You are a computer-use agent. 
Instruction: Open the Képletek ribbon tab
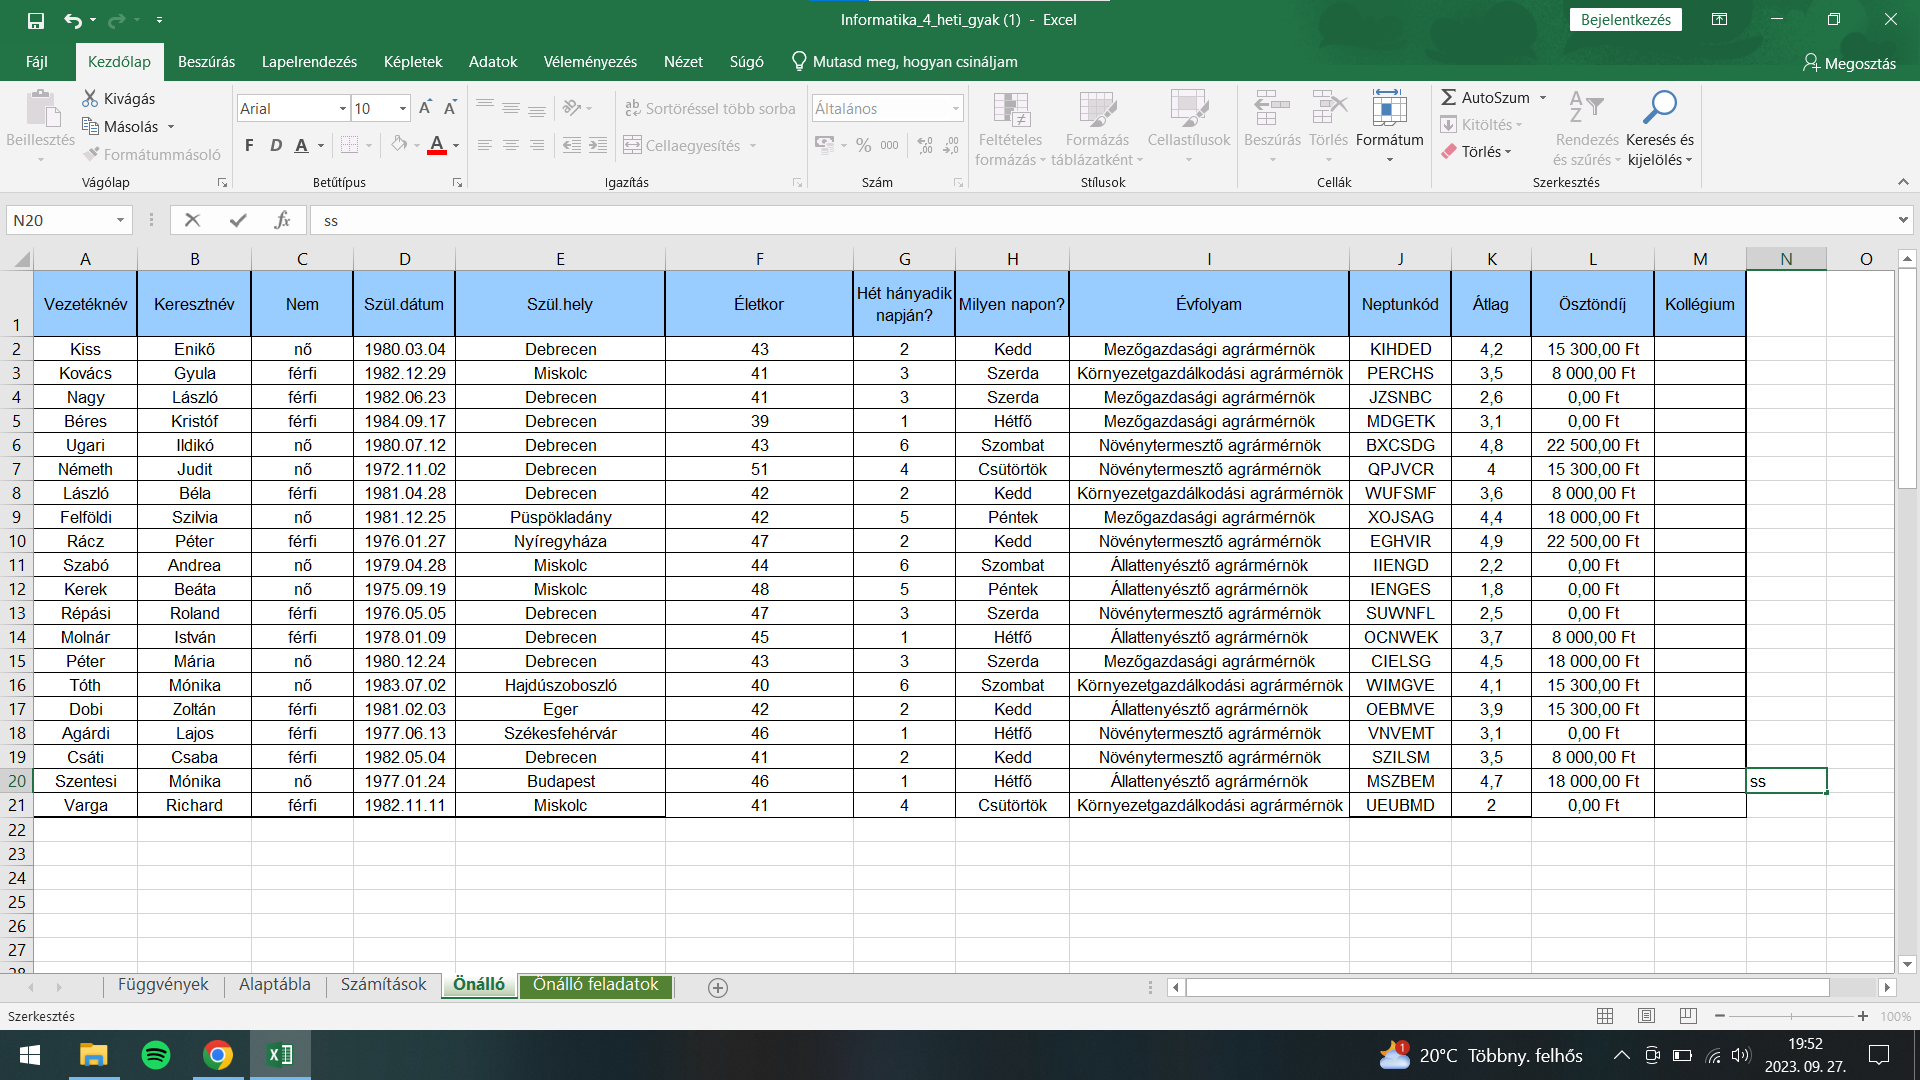click(x=412, y=62)
